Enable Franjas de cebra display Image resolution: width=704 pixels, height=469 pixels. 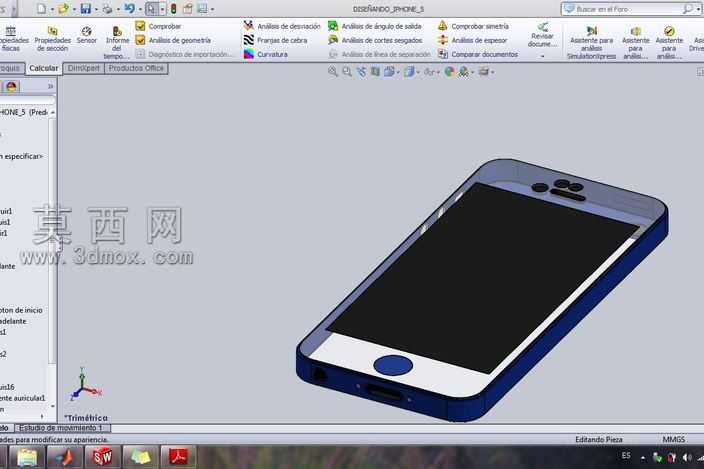pos(275,40)
